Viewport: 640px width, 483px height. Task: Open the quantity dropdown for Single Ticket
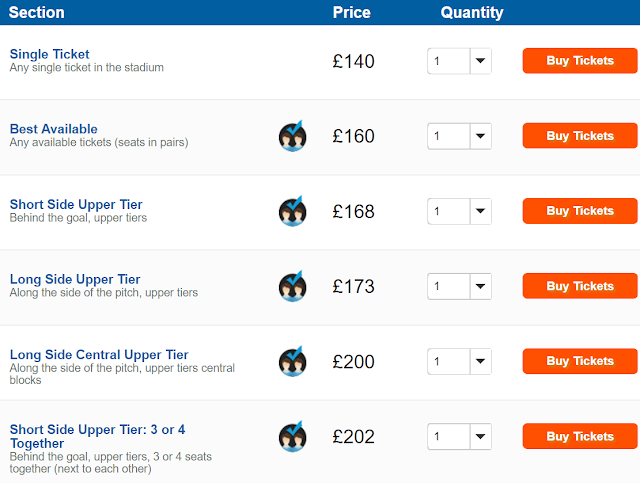(x=459, y=61)
